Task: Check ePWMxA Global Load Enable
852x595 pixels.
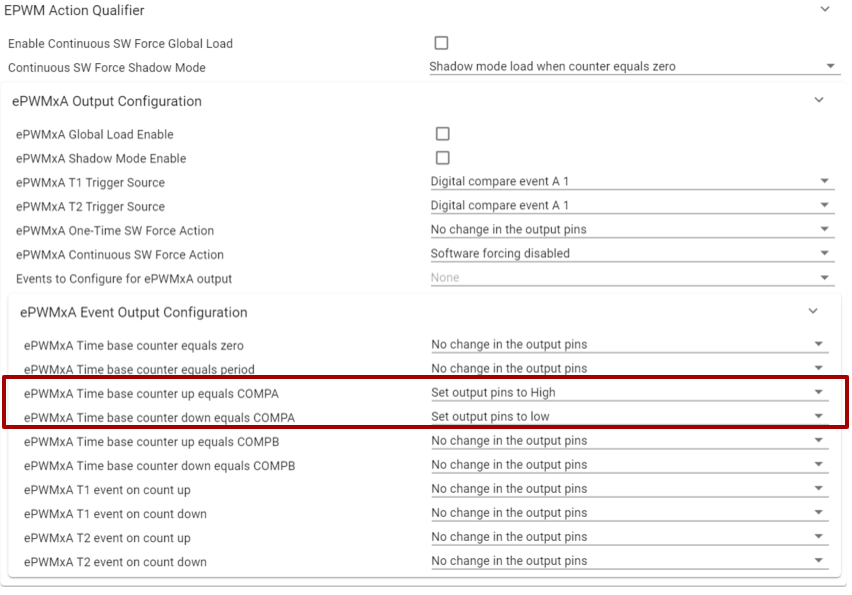Action: point(442,134)
